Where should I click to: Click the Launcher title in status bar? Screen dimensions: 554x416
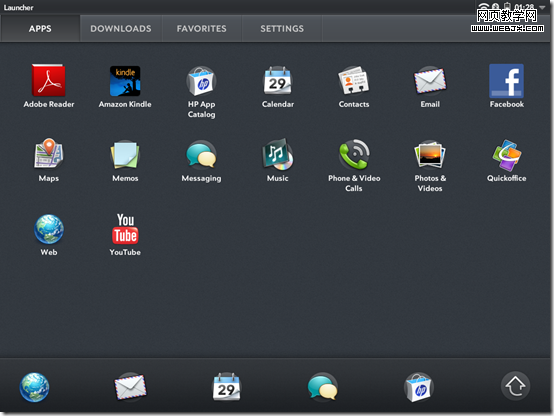point(18,7)
